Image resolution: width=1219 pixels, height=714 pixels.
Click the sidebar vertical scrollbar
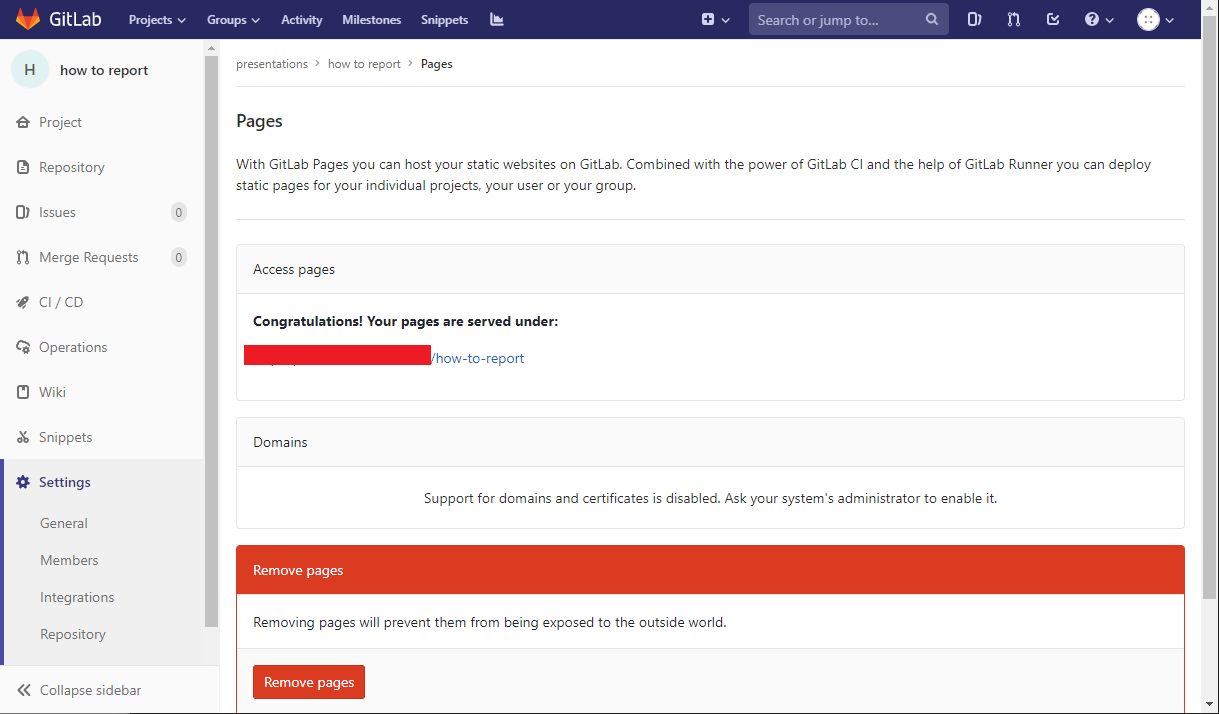pyautogui.click(x=211, y=340)
